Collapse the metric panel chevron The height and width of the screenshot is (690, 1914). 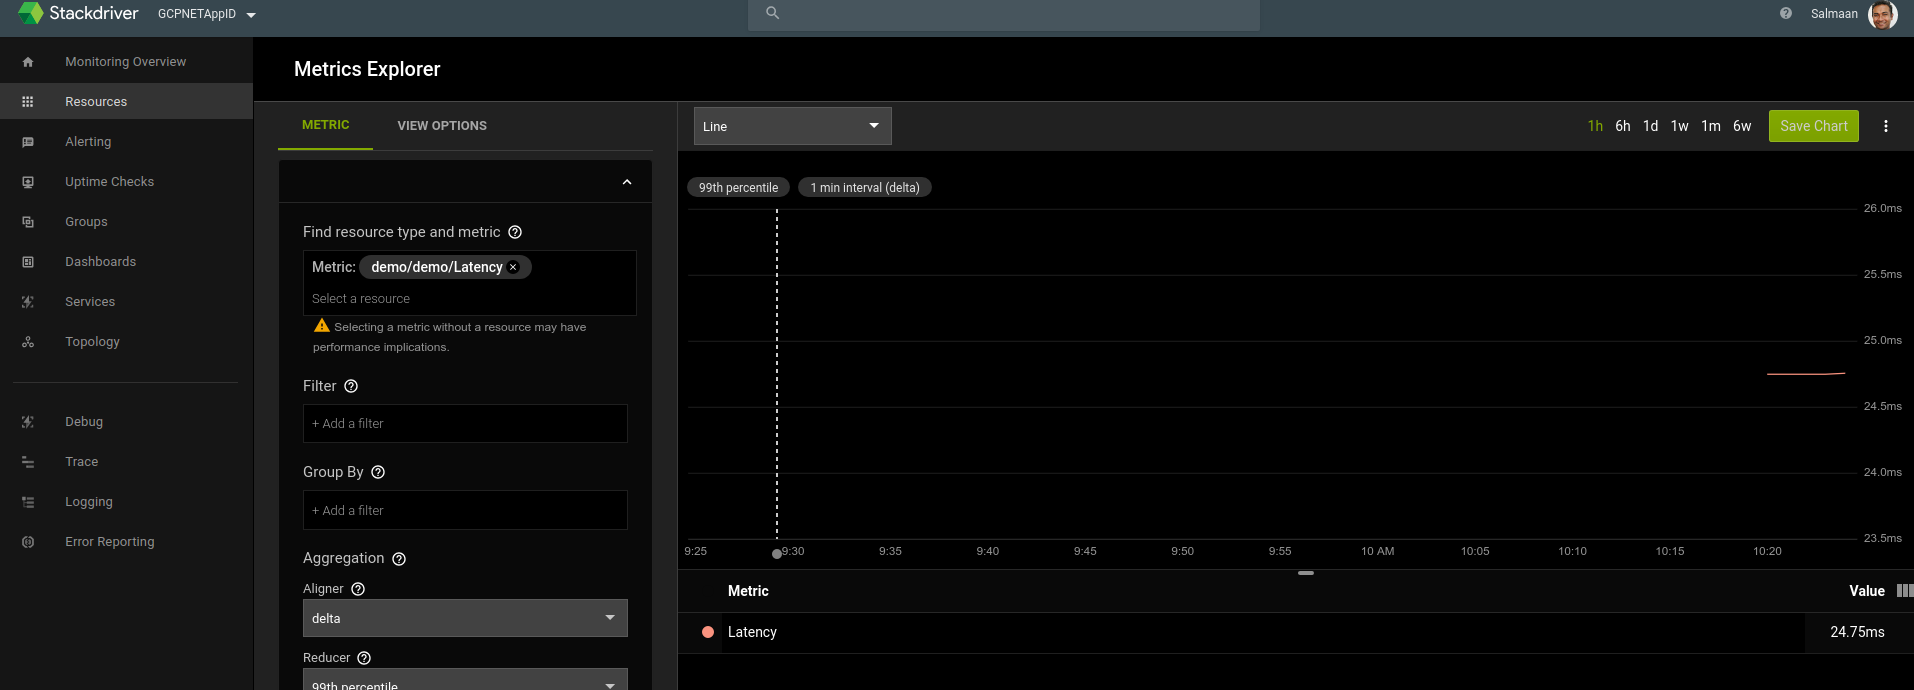[x=627, y=182]
